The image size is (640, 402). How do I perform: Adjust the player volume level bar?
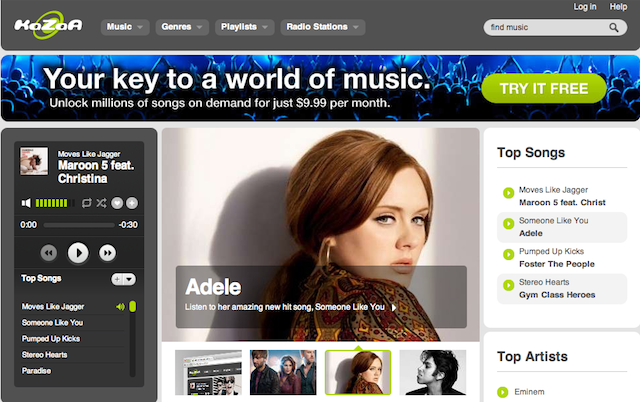[55, 203]
